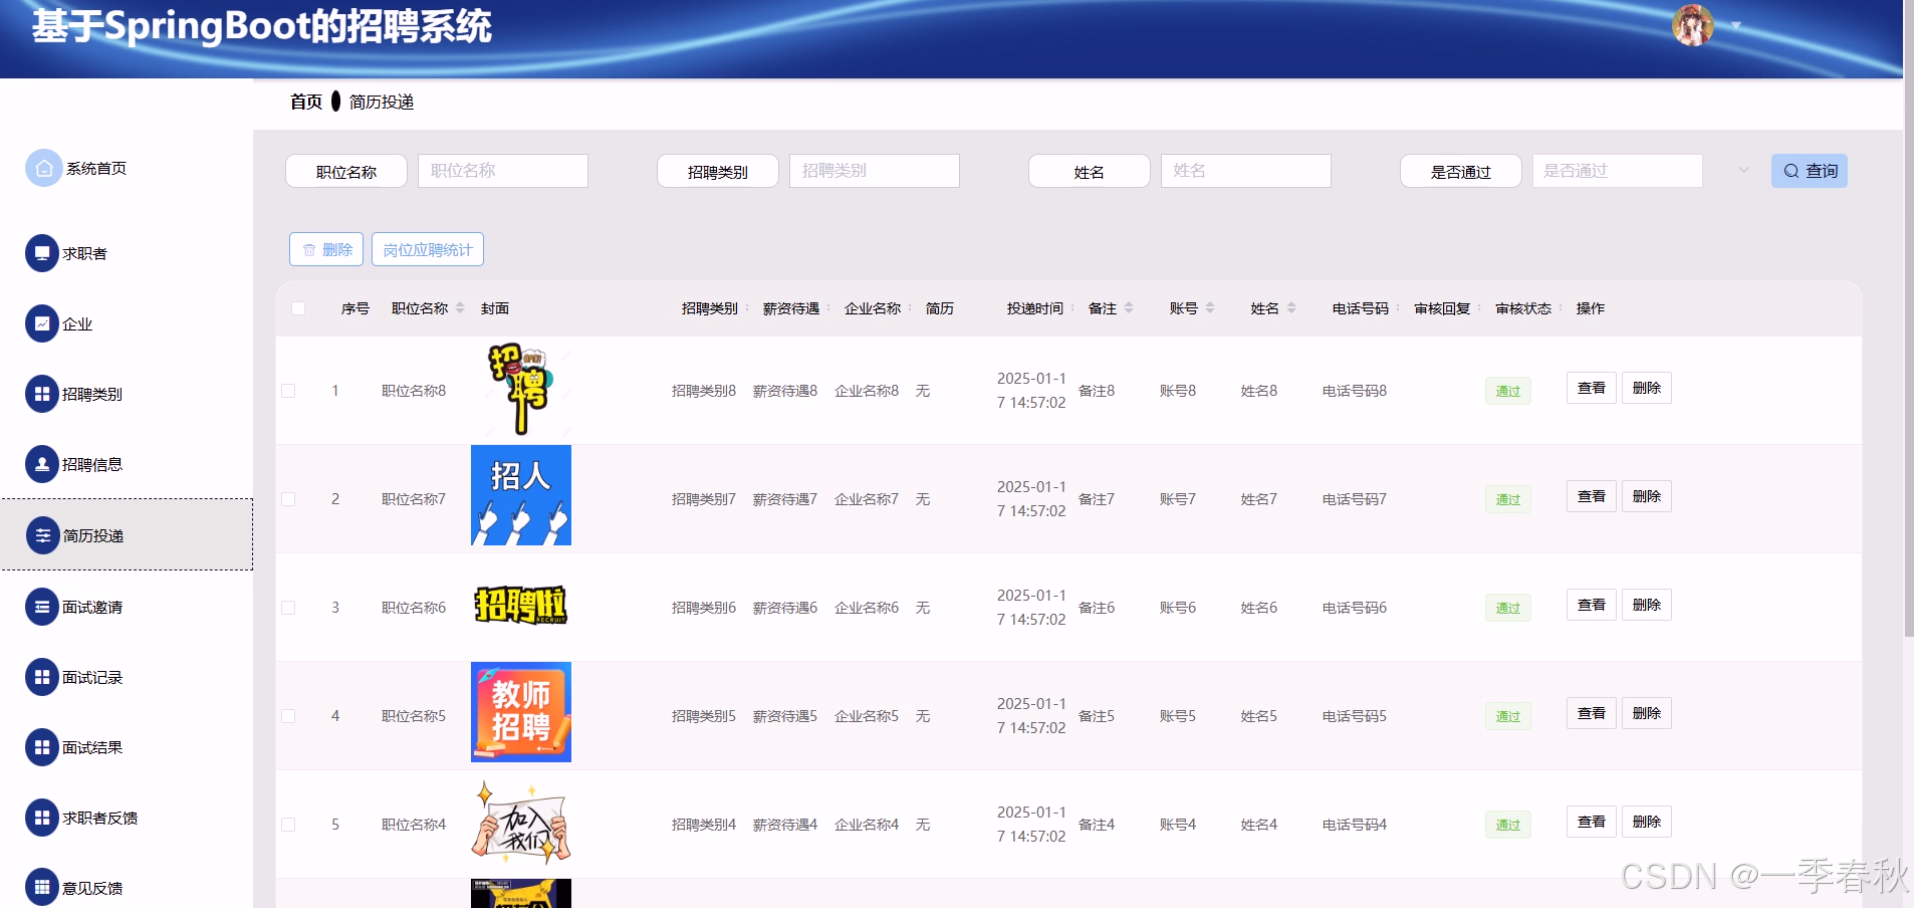Focus the 职位名称 search input
1914x908 pixels.
click(503, 171)
